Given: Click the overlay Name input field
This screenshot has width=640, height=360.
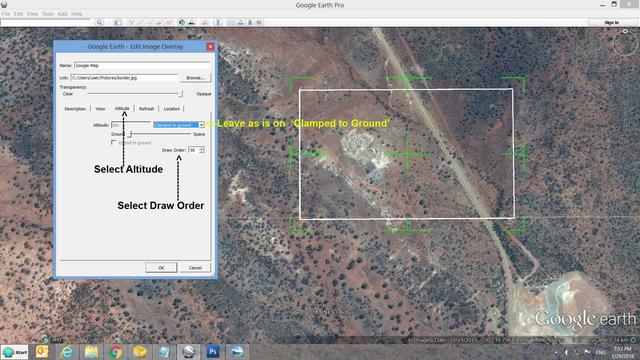Looking at the screenshot, I should (x=142, y=65).
